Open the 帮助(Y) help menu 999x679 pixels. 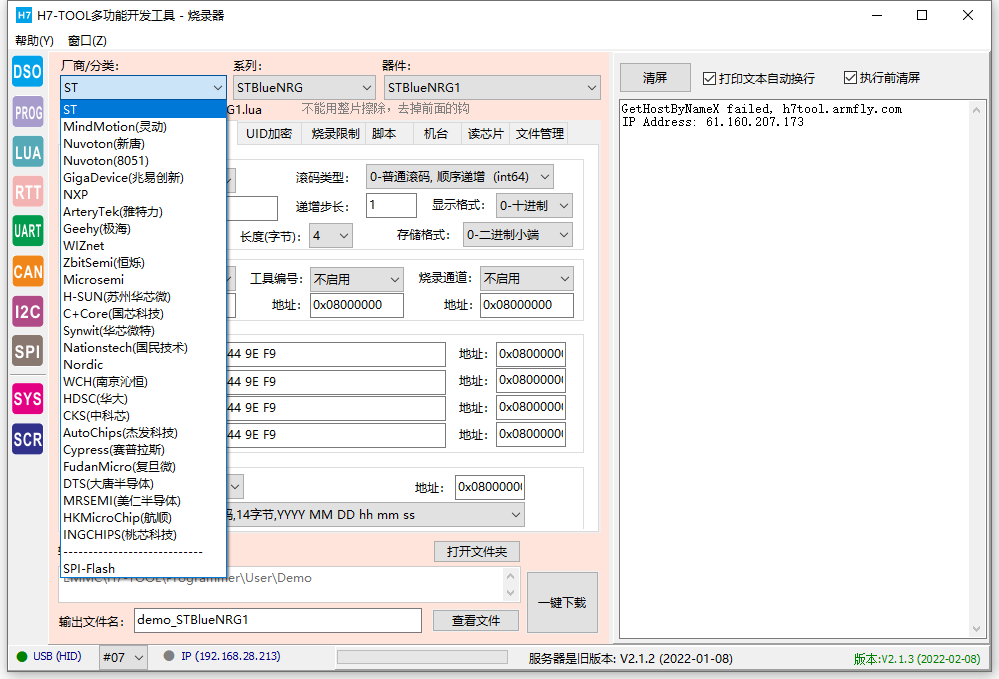(34, 41)
